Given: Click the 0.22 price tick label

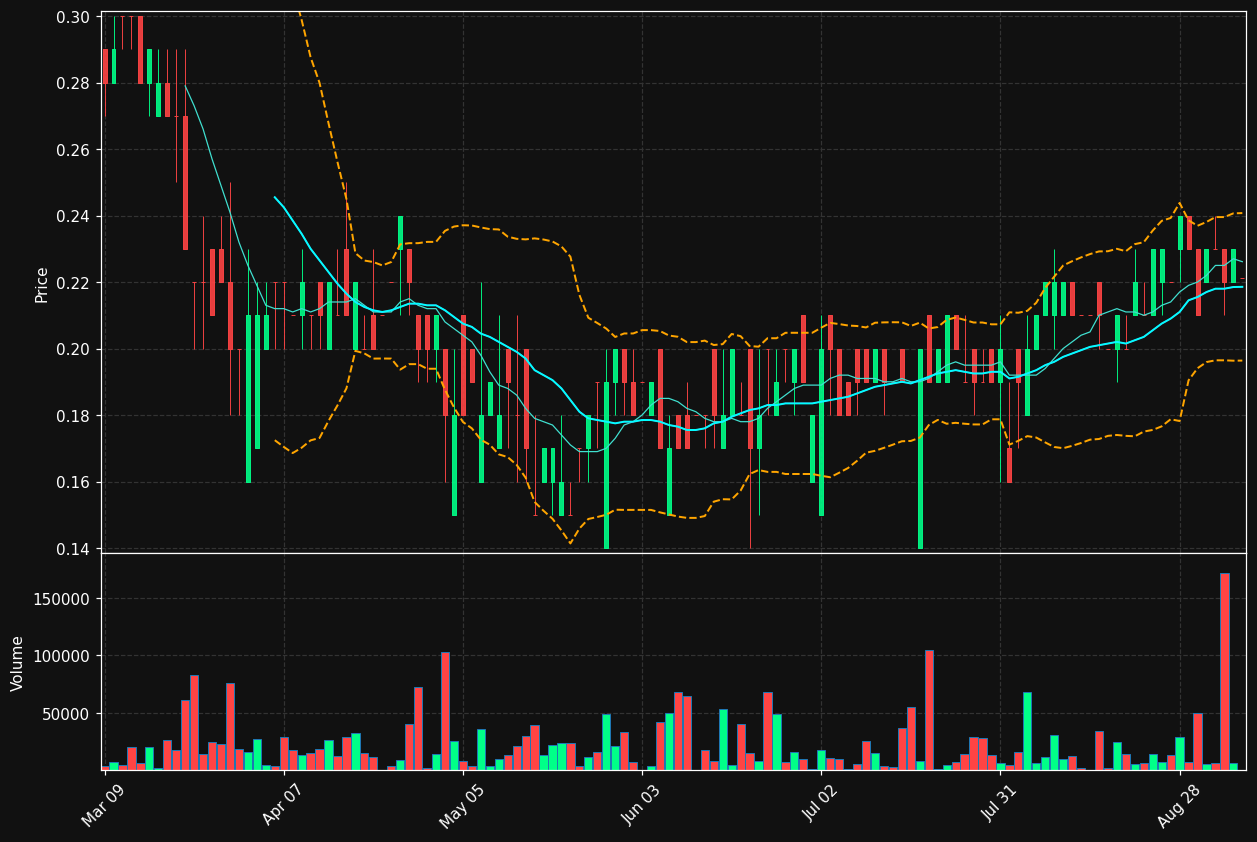Looking at the screenshot, I should point(74,283).
